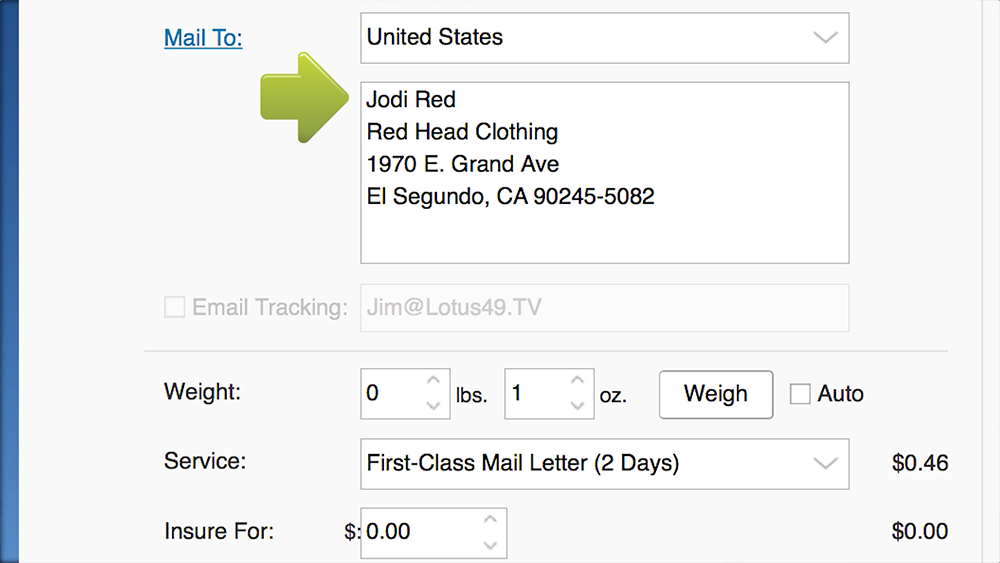Viewport: 1000px width, 563px height.
Task: Decrease Insure For amount arrow
Action: pos(490,545)
